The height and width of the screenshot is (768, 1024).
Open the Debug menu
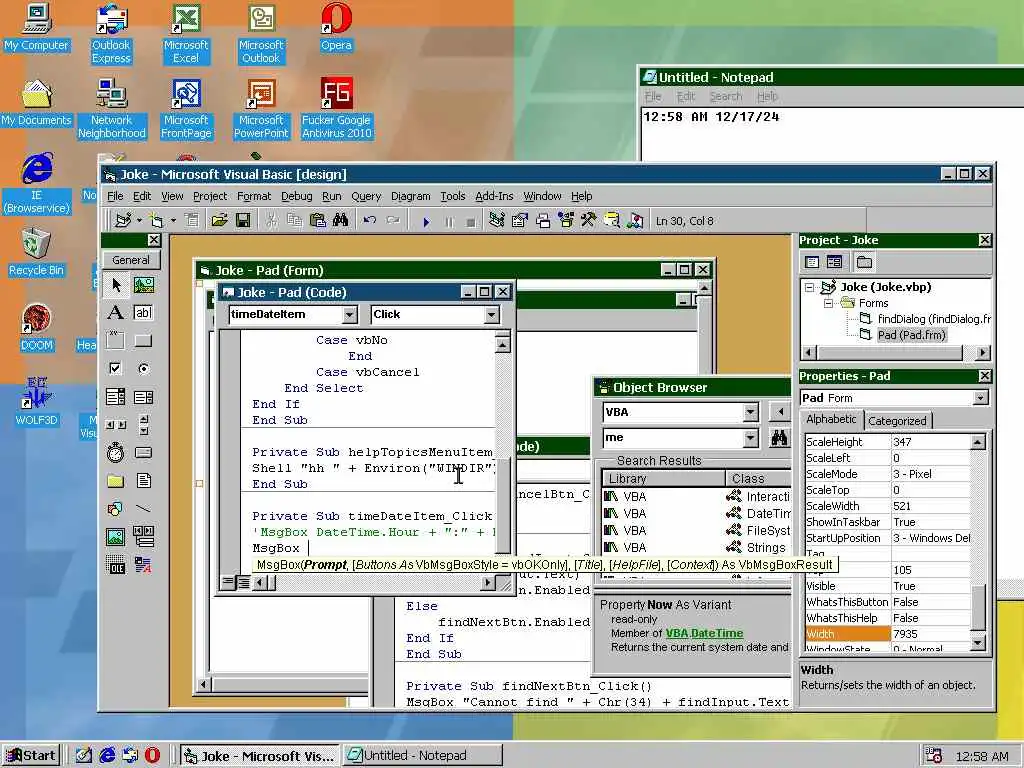pyautogui.click(x=296, y=196)
